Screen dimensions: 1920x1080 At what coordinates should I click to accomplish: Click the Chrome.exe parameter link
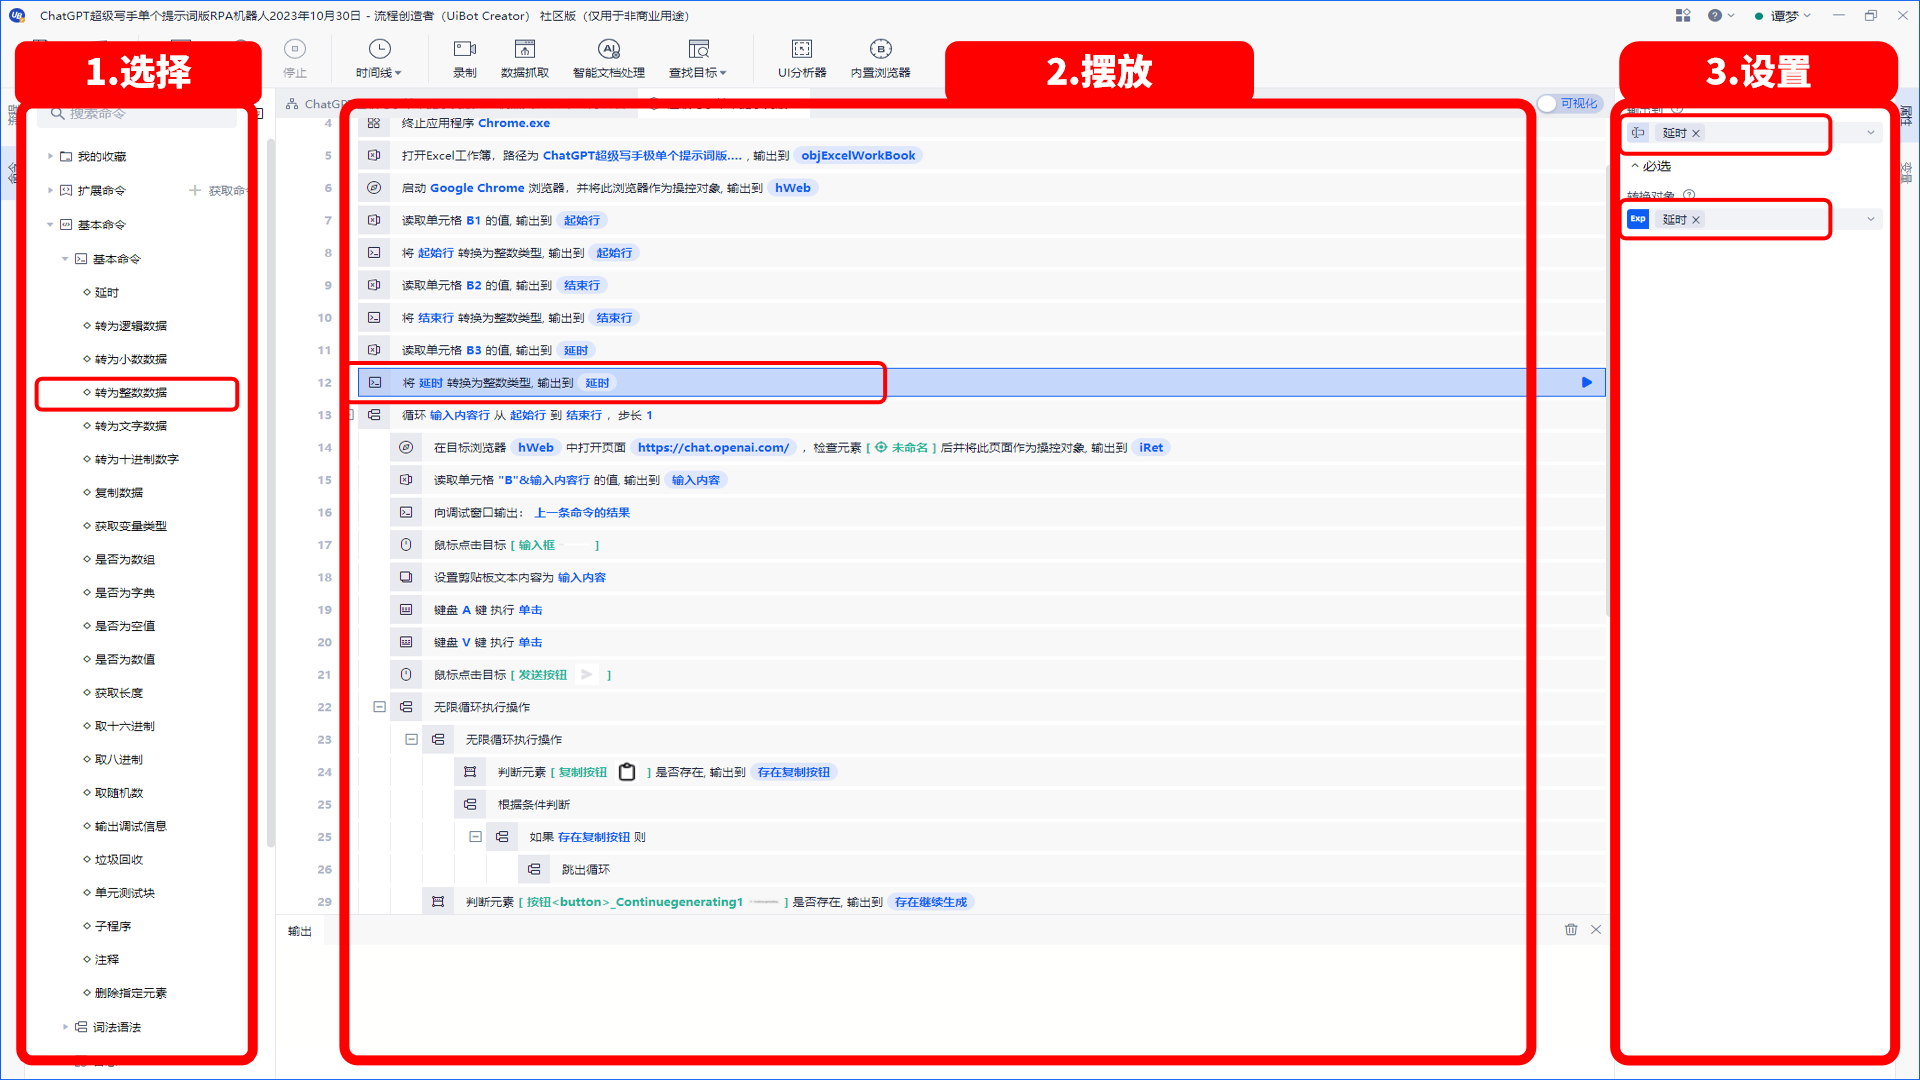[x=514, y=123]
